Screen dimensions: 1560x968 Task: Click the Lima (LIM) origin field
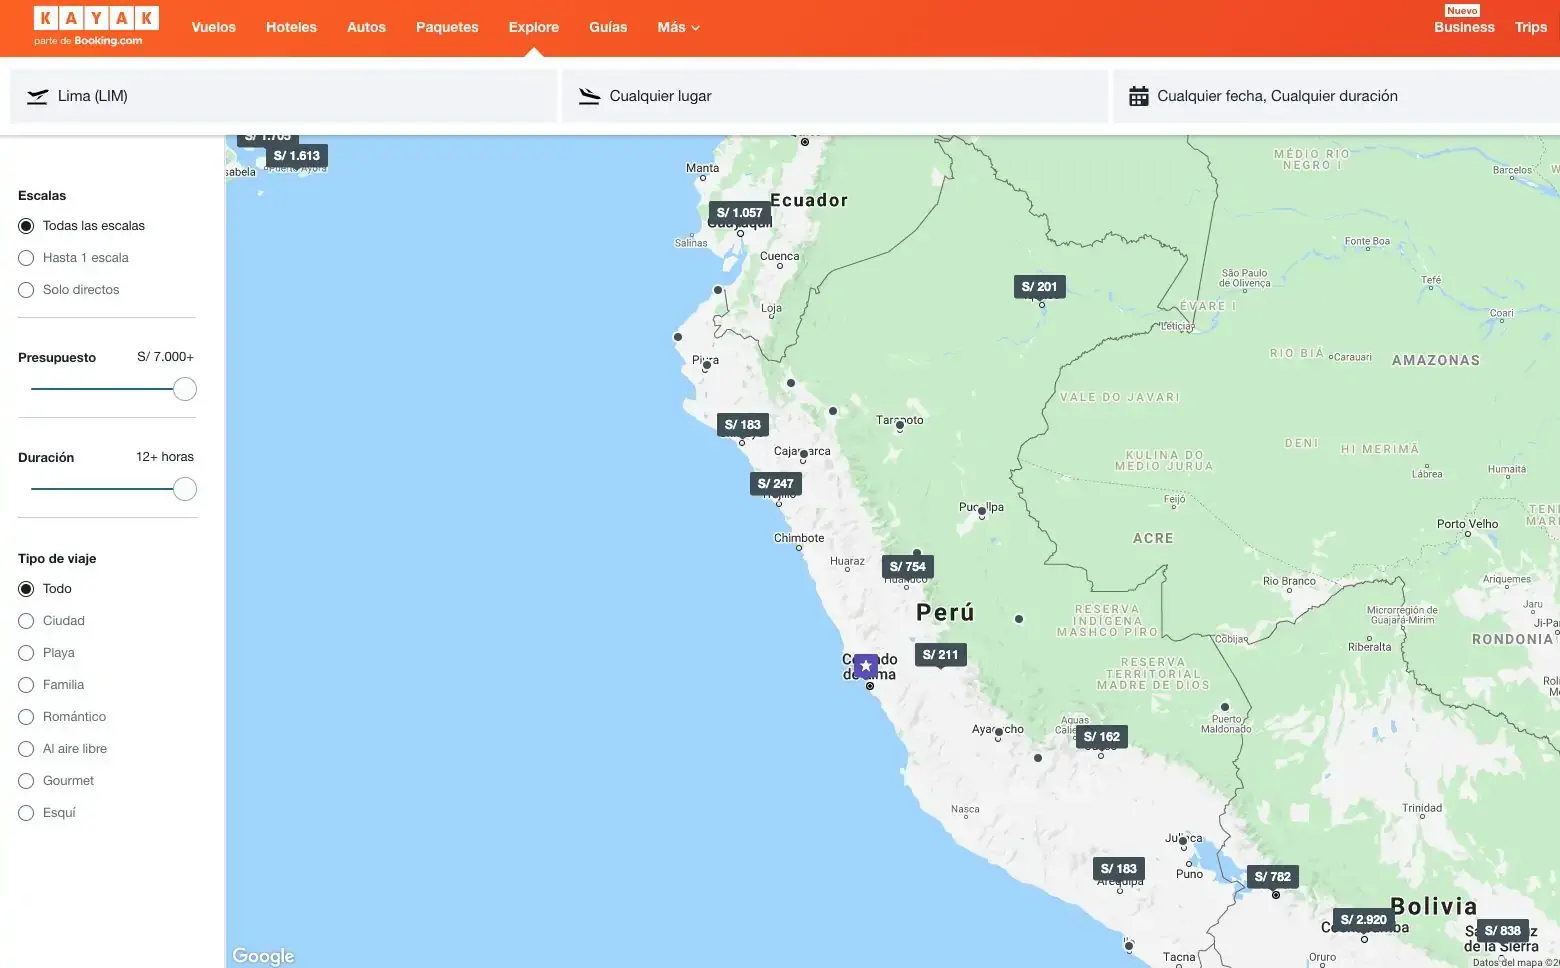283,97
